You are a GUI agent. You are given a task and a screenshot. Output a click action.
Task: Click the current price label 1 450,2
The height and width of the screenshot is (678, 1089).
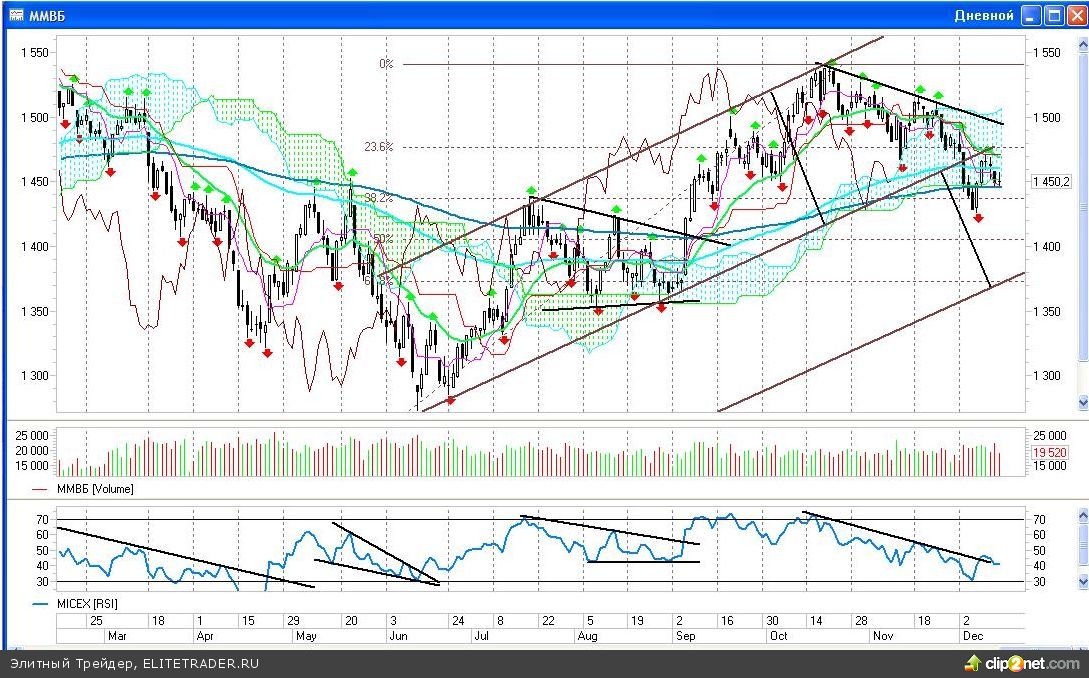pyautogui.click(x=1051, y=182)
